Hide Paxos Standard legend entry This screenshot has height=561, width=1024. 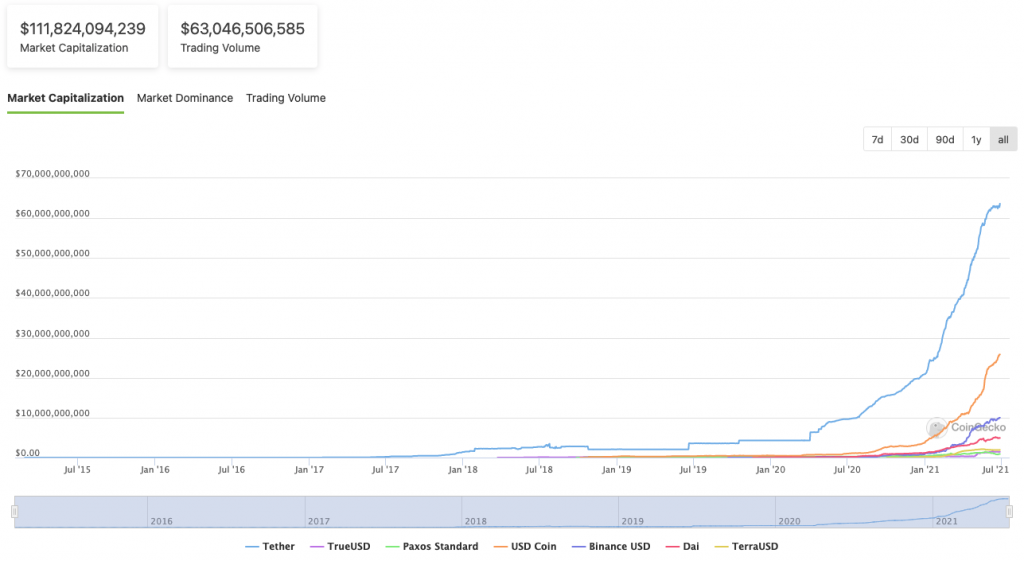432,546
